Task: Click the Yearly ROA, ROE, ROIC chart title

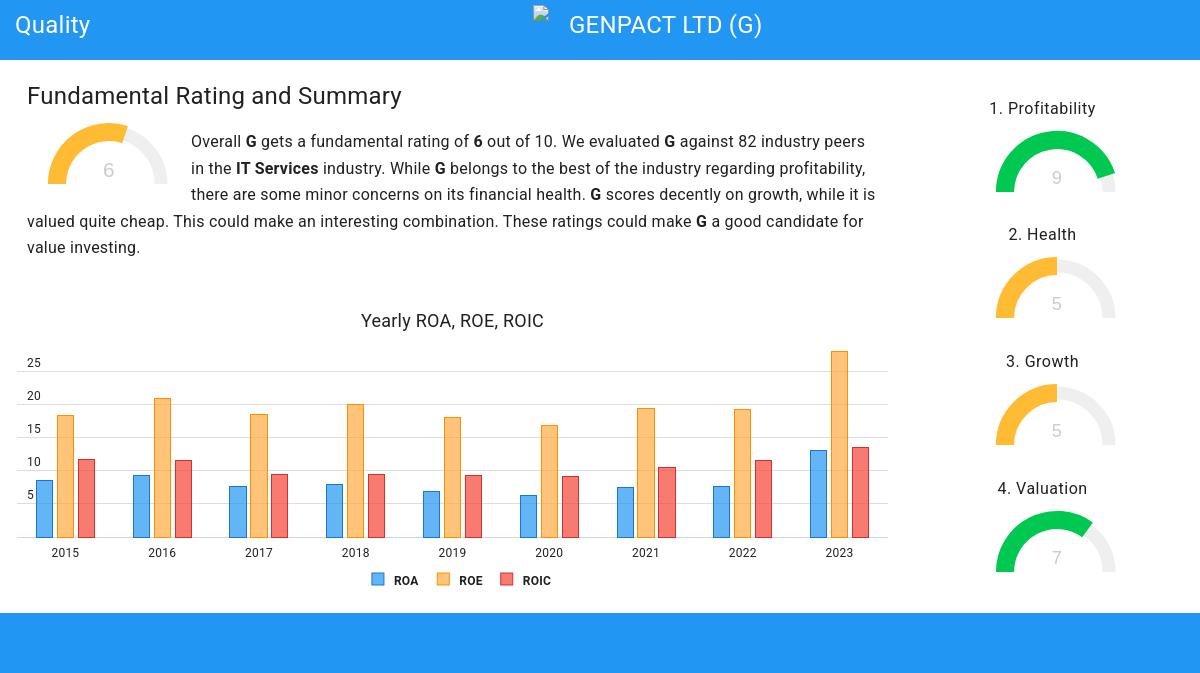Action: pos(452,321)
